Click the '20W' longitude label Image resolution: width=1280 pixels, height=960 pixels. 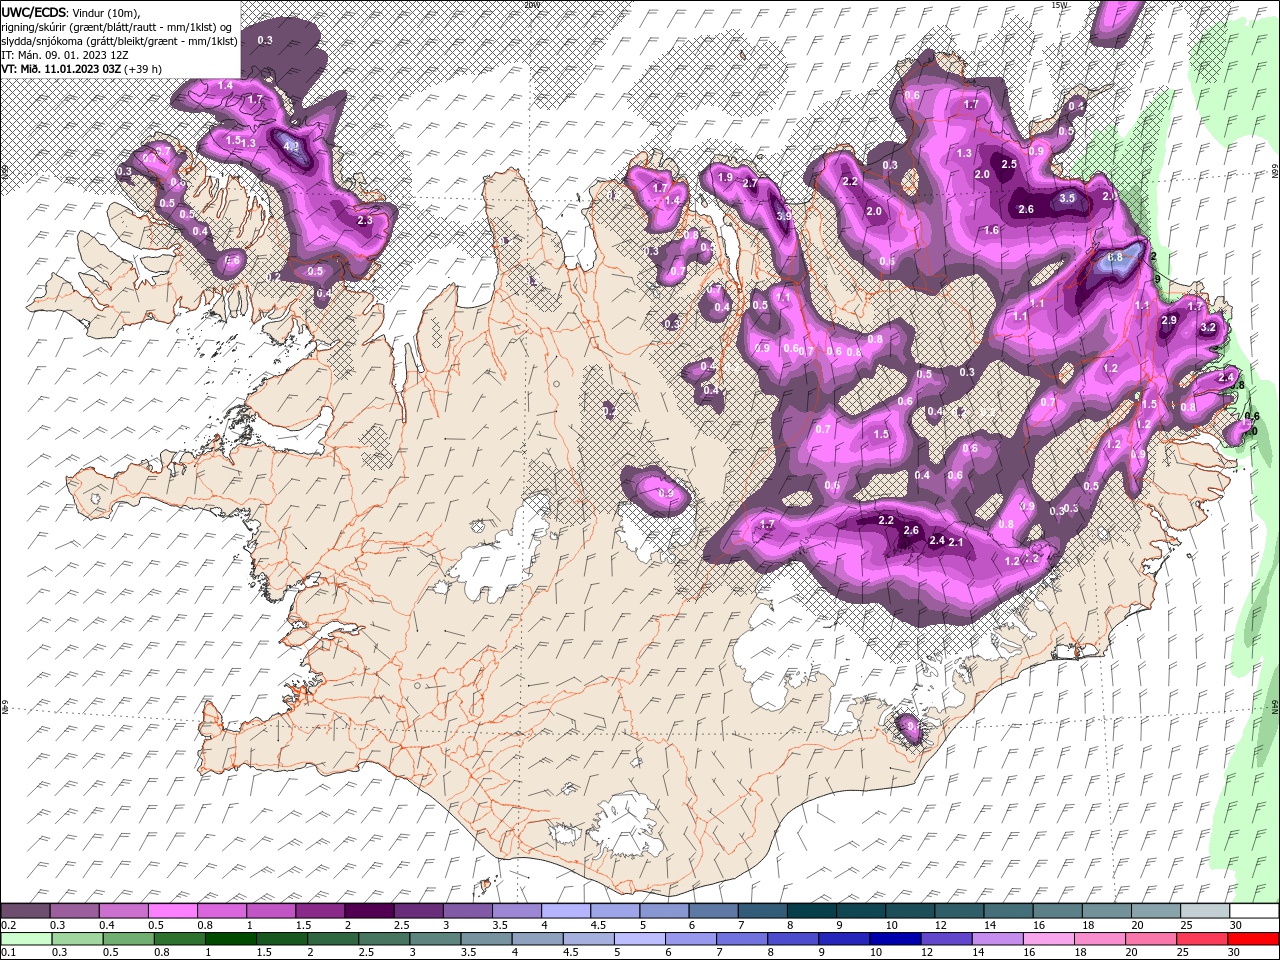coord(531,4)
